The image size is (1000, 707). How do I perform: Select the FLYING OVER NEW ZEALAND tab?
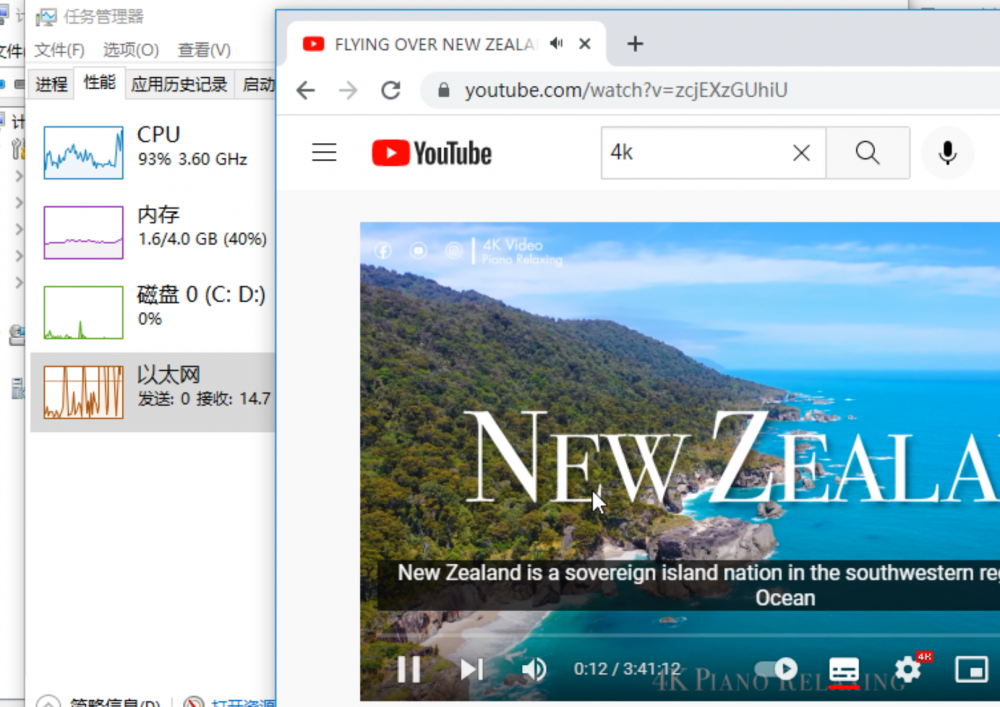[x=446, y=43]
